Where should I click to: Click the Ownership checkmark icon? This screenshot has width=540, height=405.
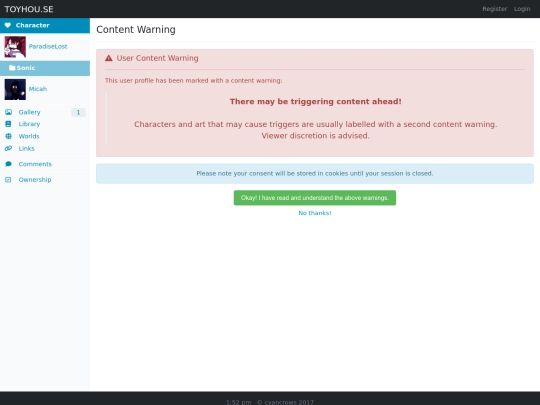coord(8,180)
